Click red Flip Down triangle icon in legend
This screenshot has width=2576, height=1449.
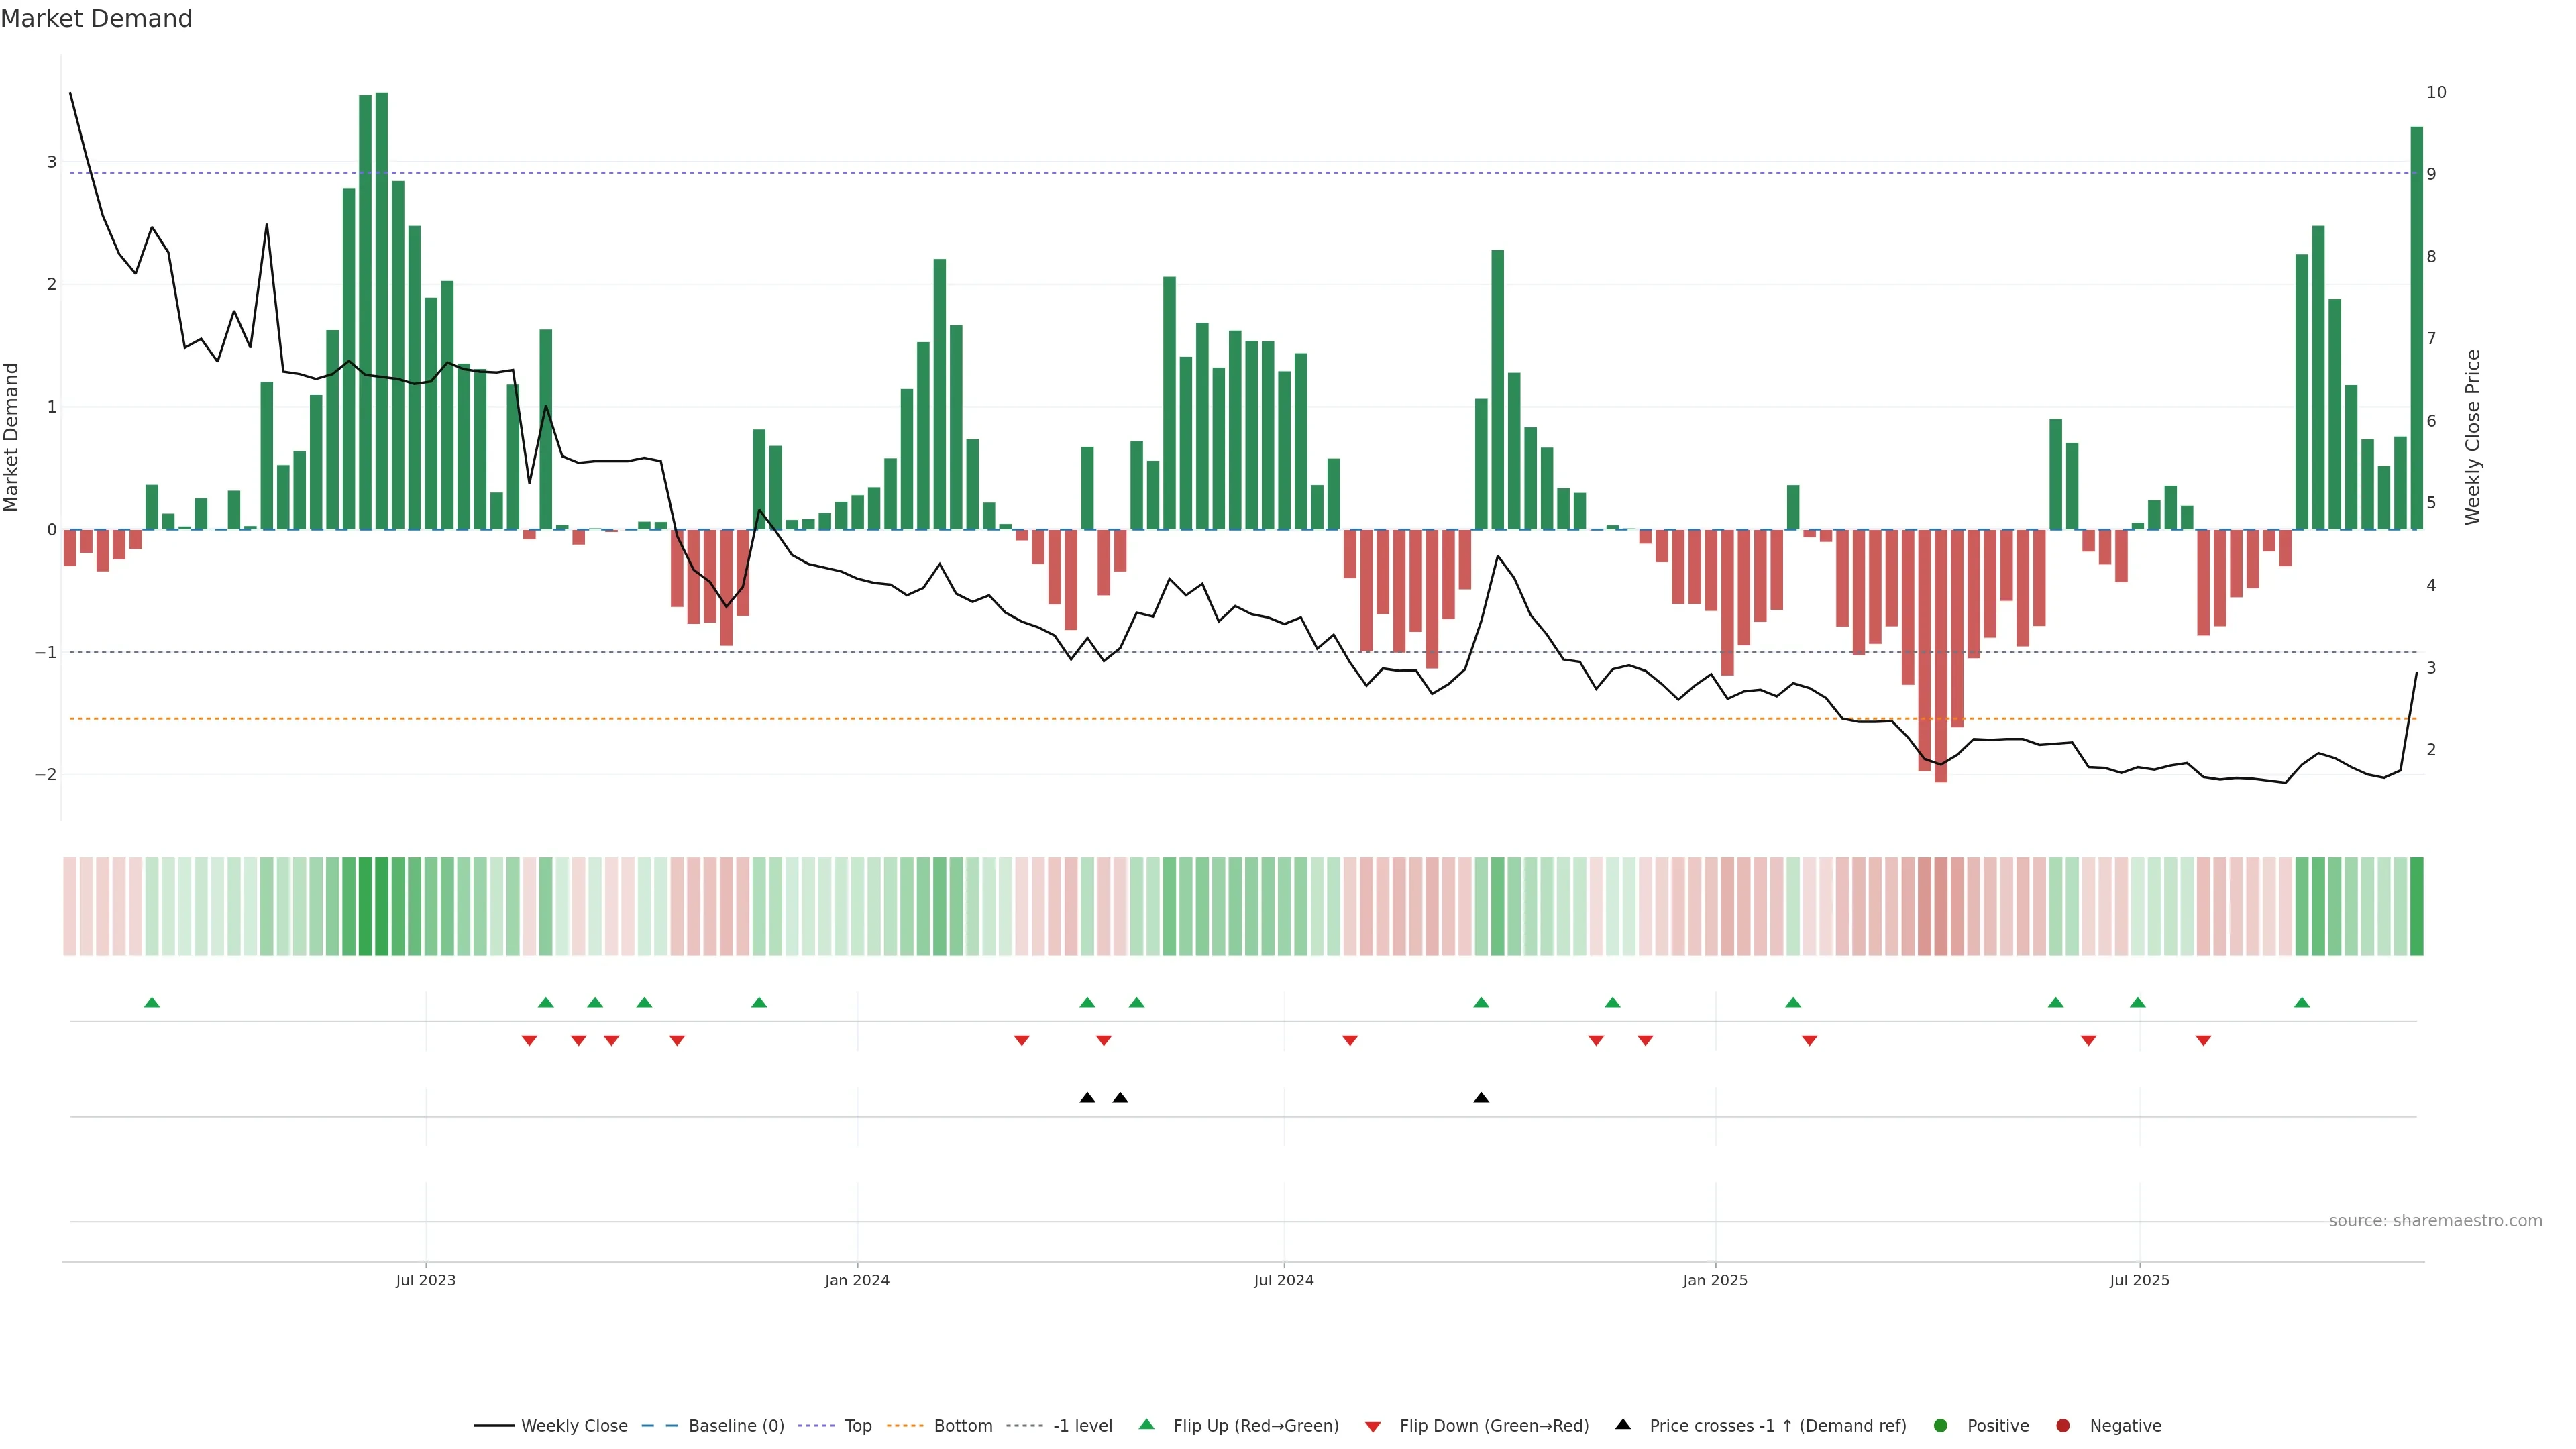tap(1373, 1427)
